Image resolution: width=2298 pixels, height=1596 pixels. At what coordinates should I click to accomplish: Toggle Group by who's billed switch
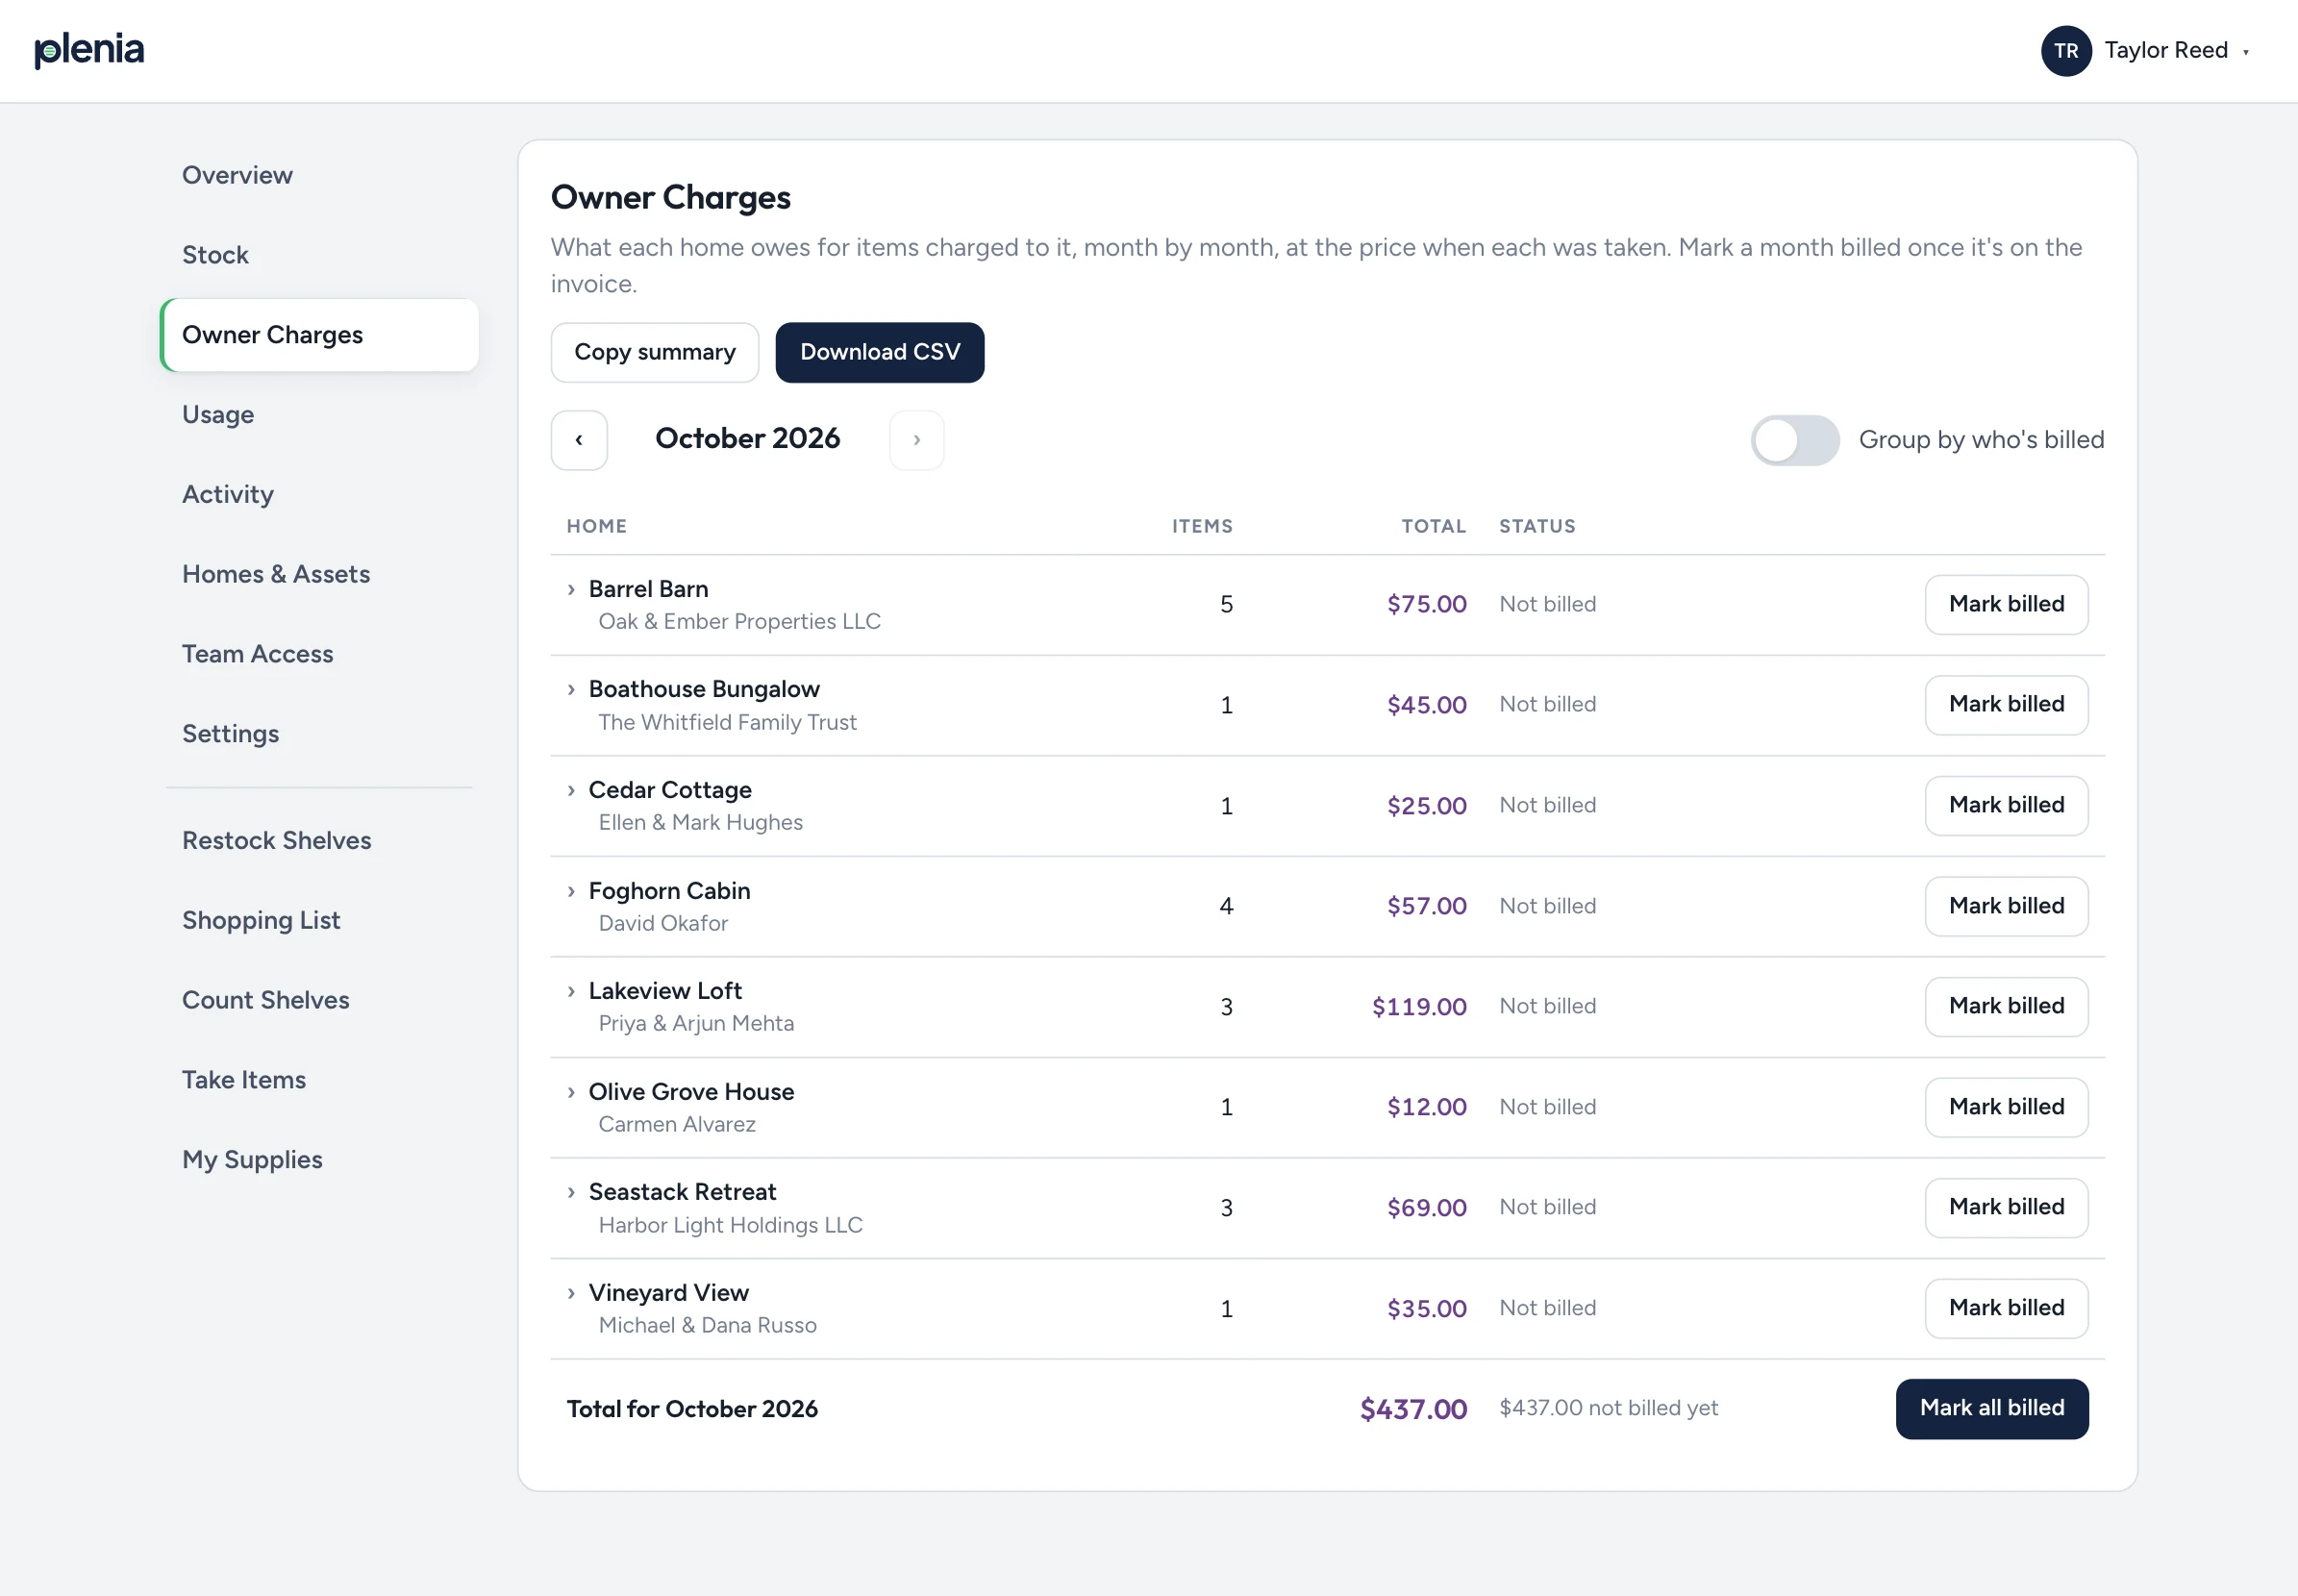(x=1795, y=440)
